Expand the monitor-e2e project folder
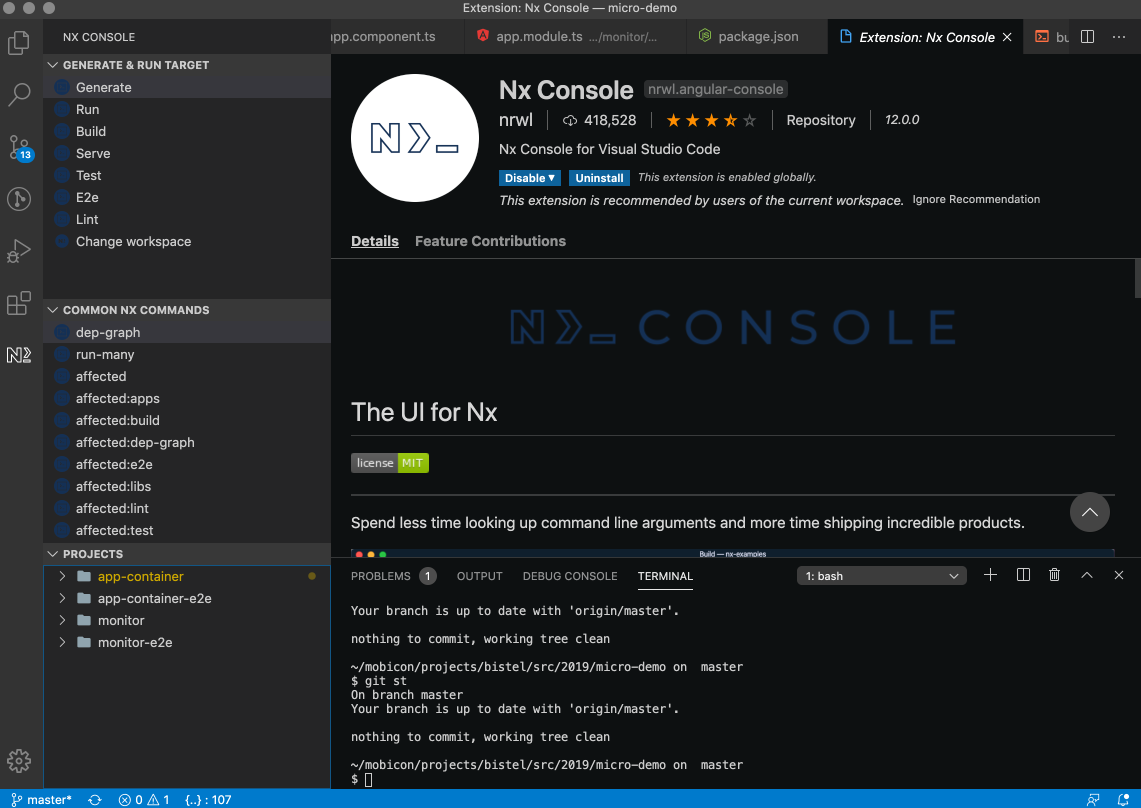Screen dimensions: 1141x808 click(x=62, y=642)
